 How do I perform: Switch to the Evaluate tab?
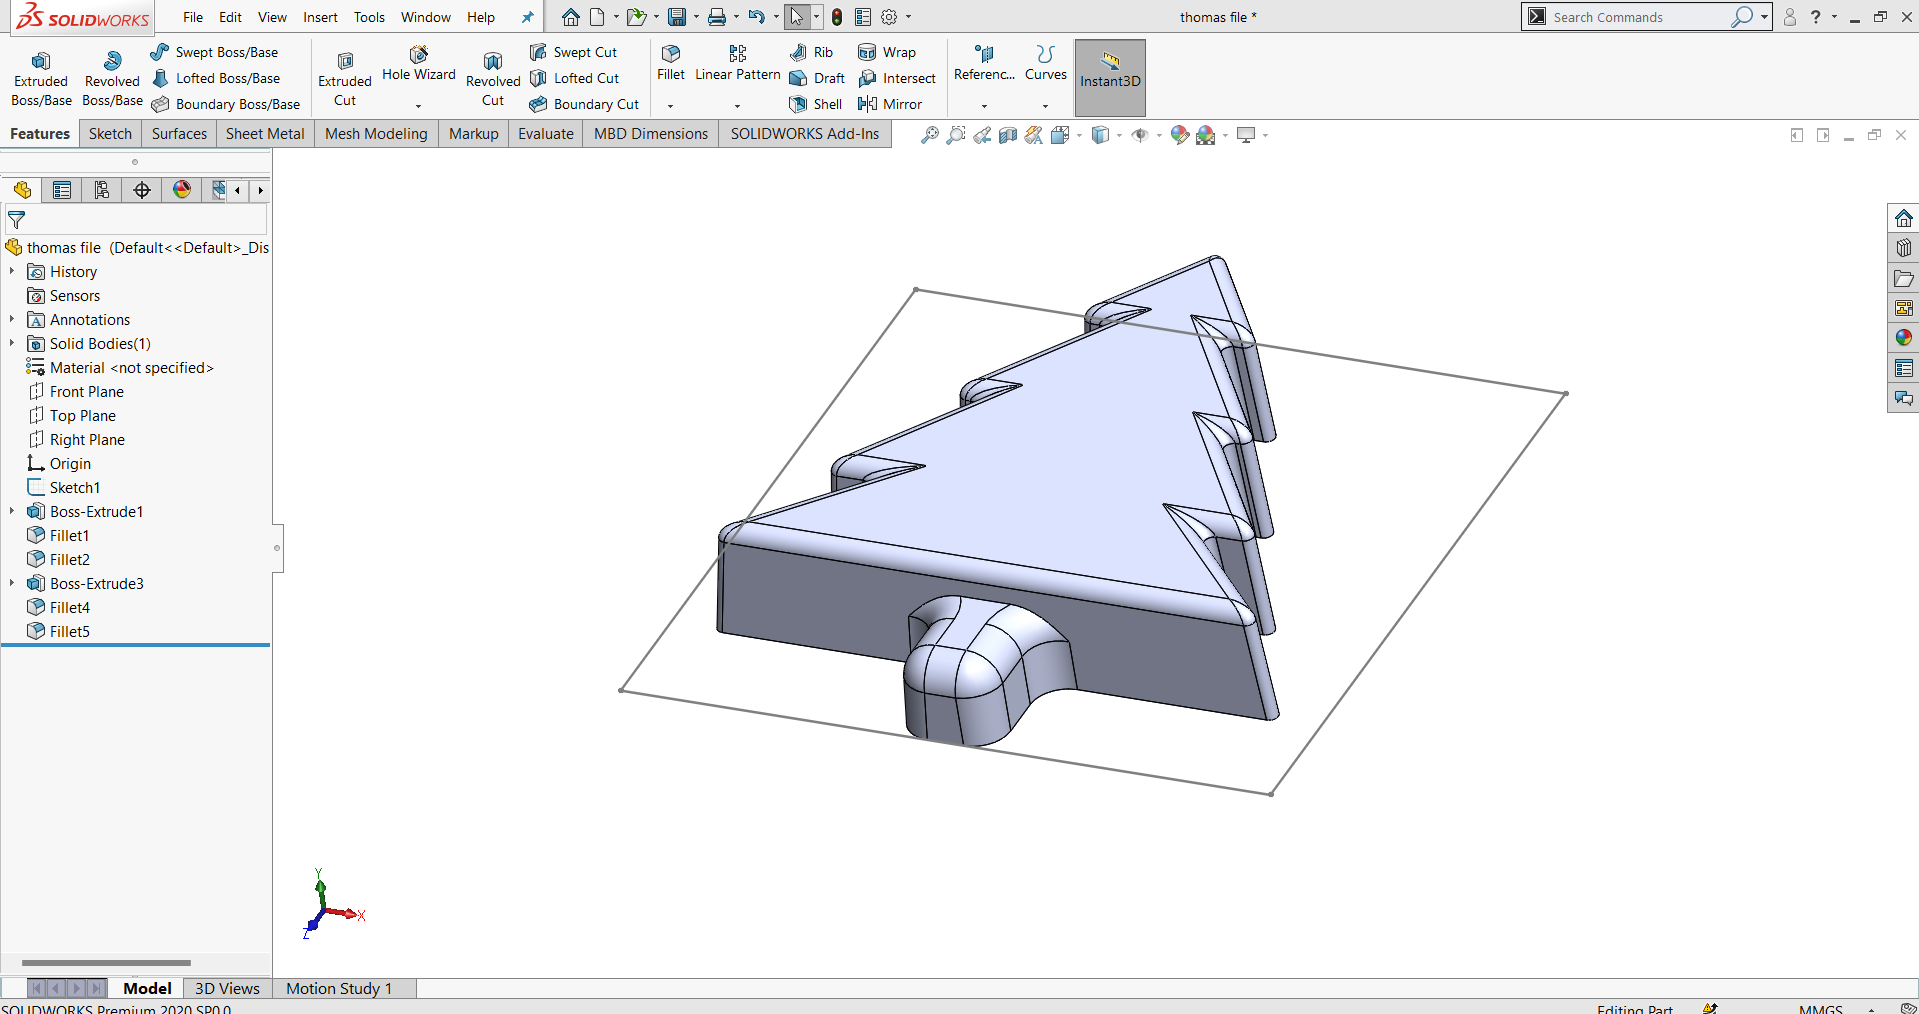[546, 134]
